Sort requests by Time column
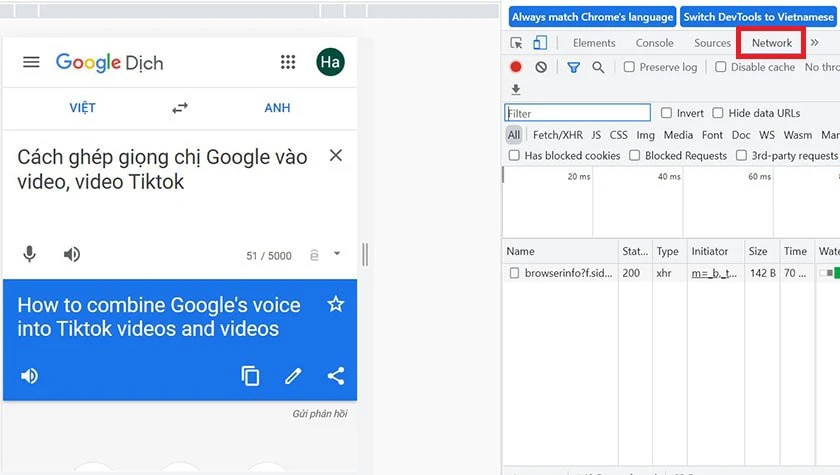Image resolution: width=840 pixels, height=475 pixels. tap(797, 251)
